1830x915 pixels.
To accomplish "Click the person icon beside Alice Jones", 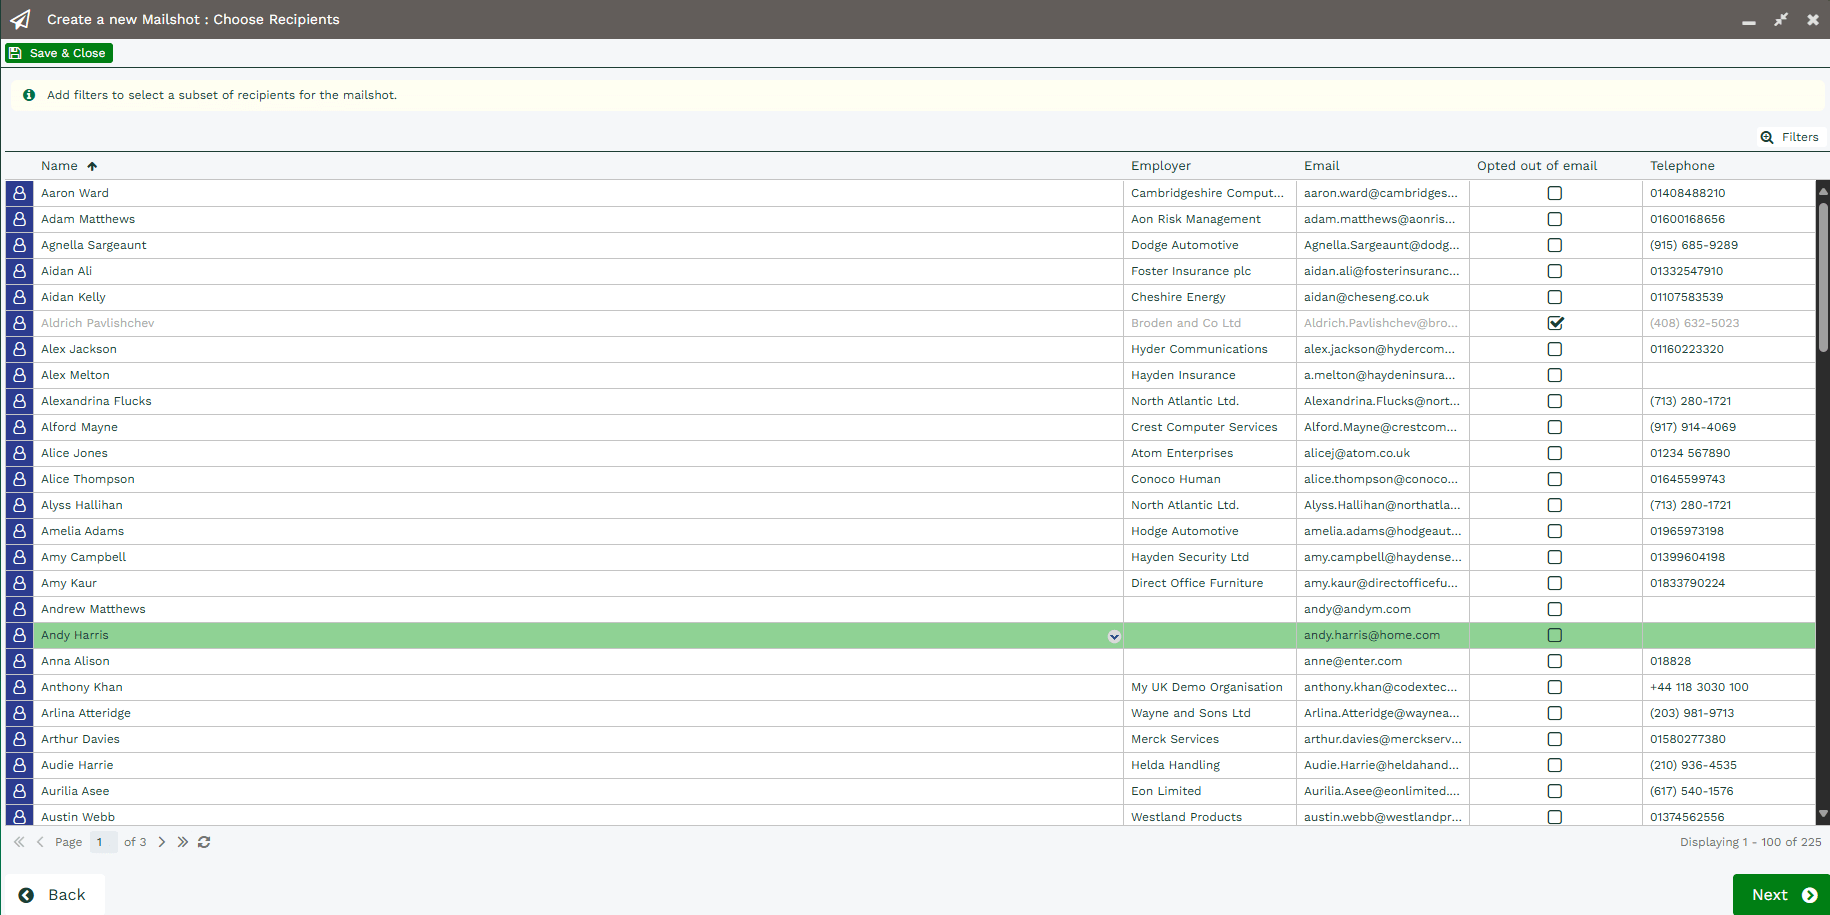I will click(x=19, y=453).
